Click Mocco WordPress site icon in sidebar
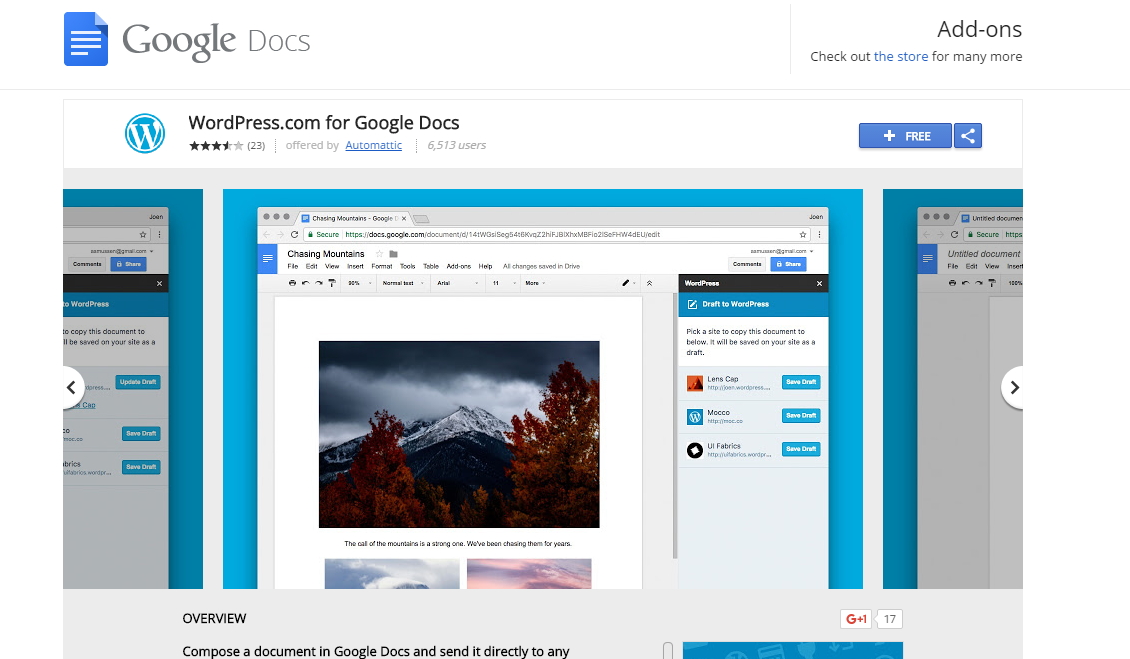This screenshot has height=659, width=1130. click(x=695, y=417)
